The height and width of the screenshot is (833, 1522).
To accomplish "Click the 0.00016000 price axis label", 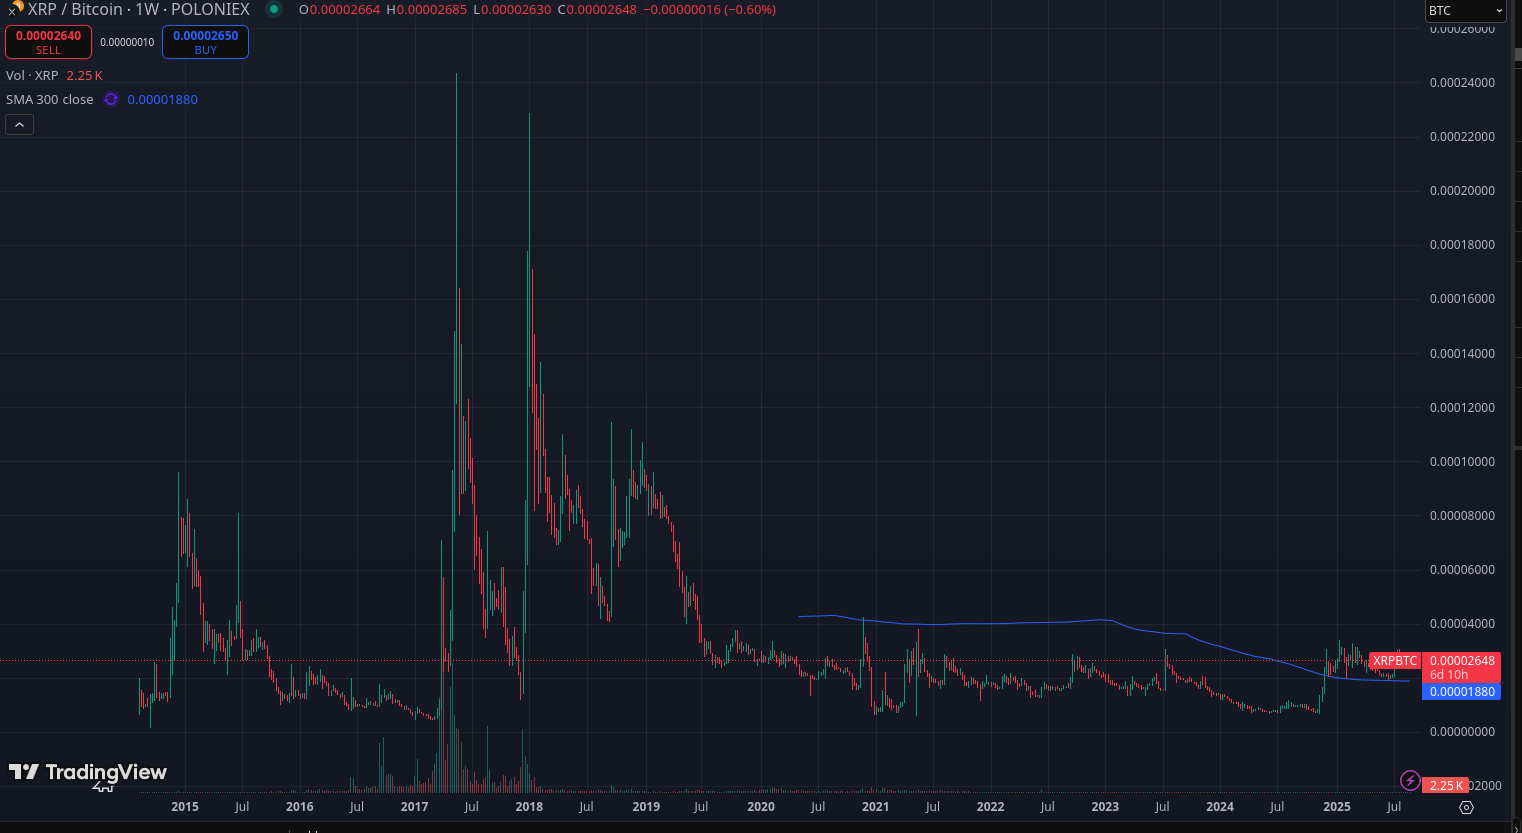I will (x=1462, y=299).
